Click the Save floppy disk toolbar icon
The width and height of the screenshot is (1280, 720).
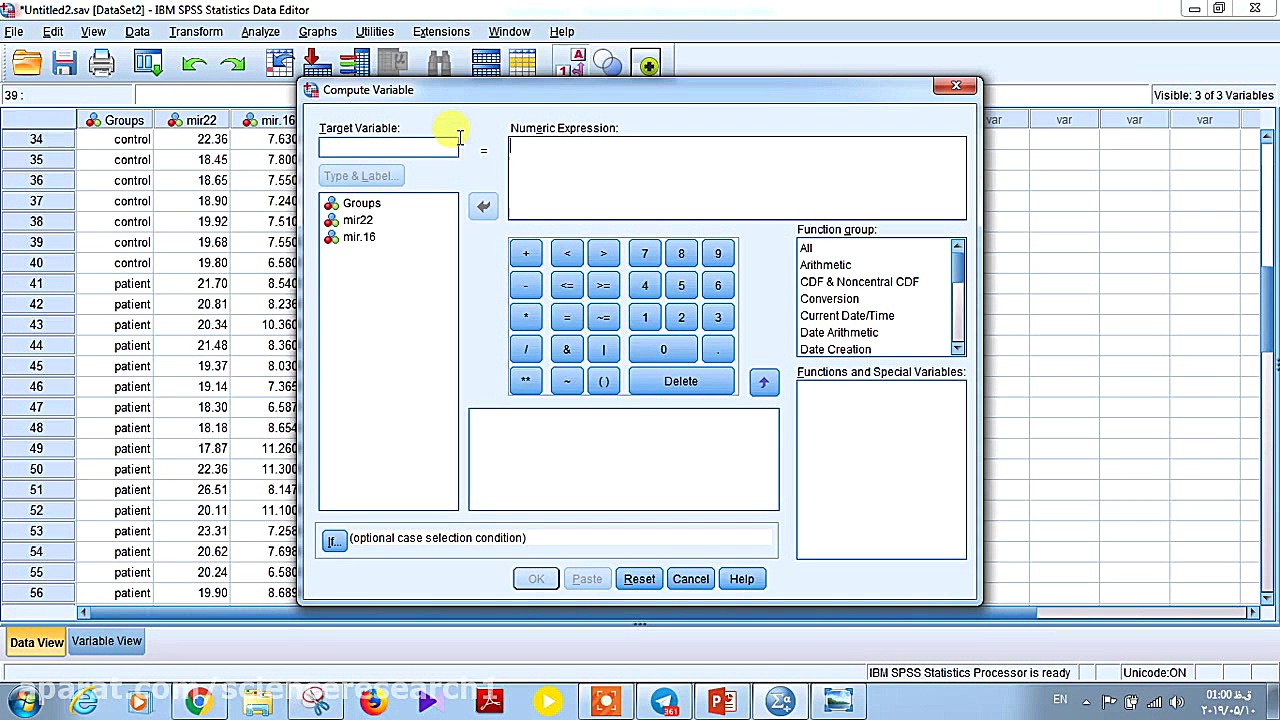[x=65, y=65]
